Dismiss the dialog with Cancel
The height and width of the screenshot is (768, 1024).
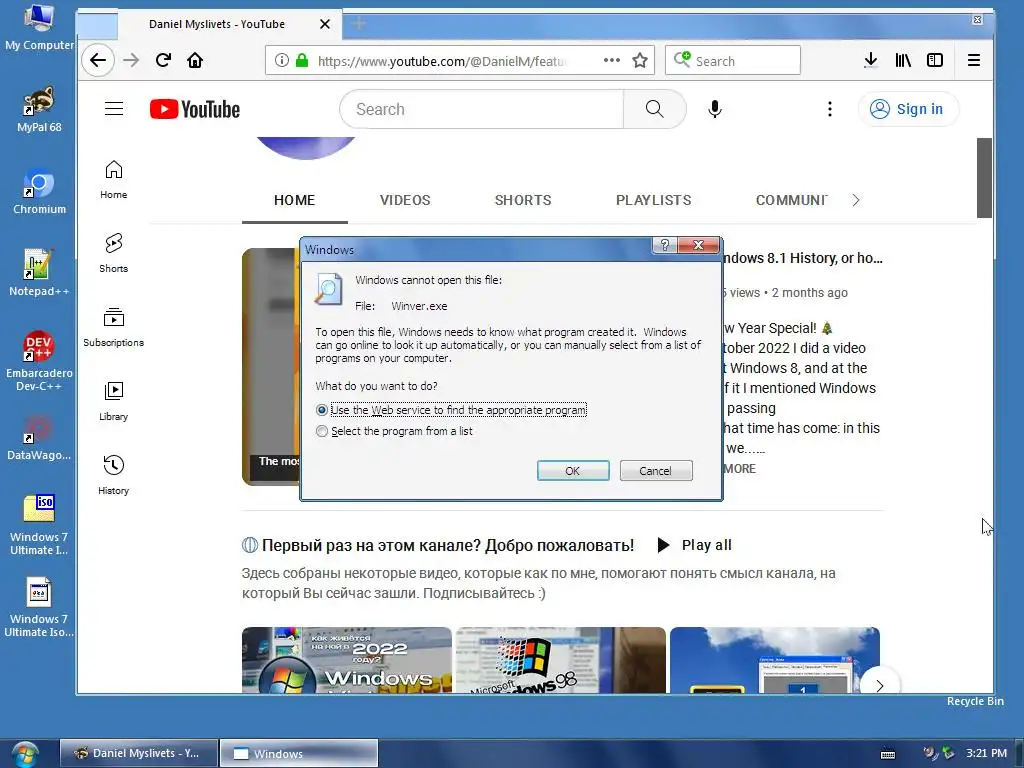coord(656,471)
